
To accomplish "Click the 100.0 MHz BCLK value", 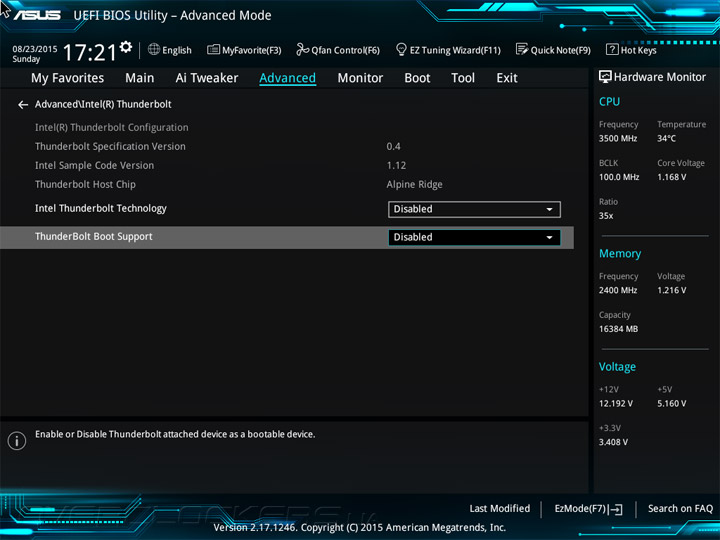I will point(619,177).
